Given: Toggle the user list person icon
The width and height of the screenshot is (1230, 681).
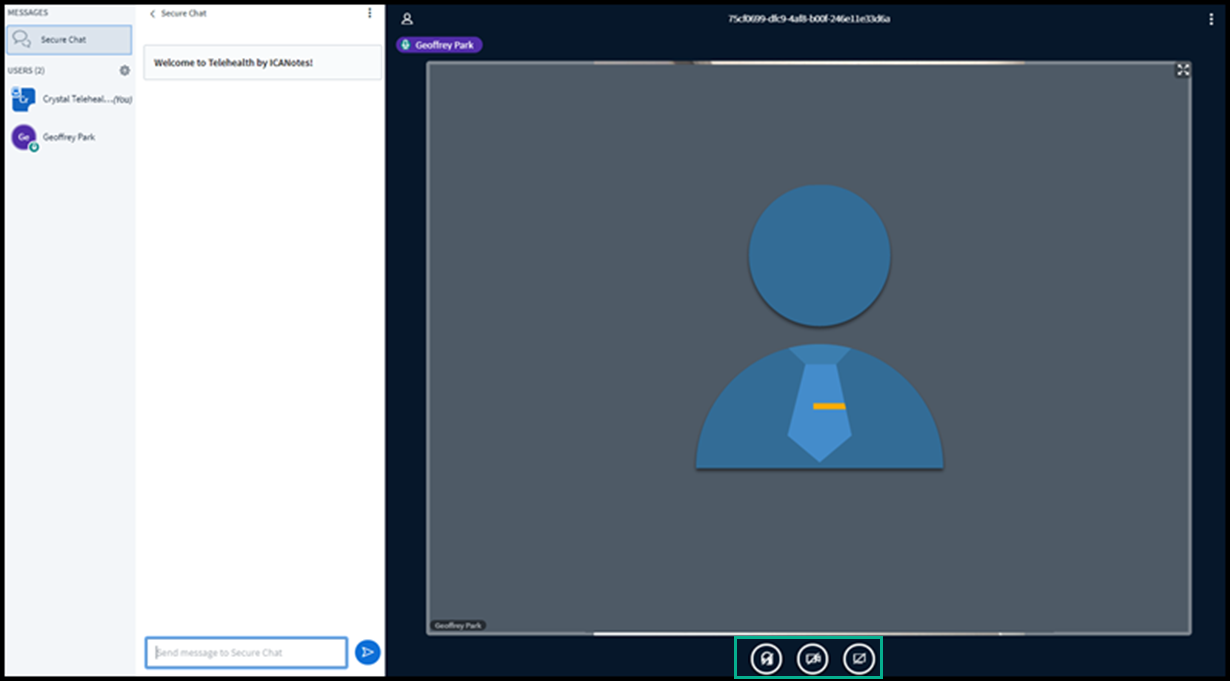Looking at the screenshot, I should [x=407, y=19].
